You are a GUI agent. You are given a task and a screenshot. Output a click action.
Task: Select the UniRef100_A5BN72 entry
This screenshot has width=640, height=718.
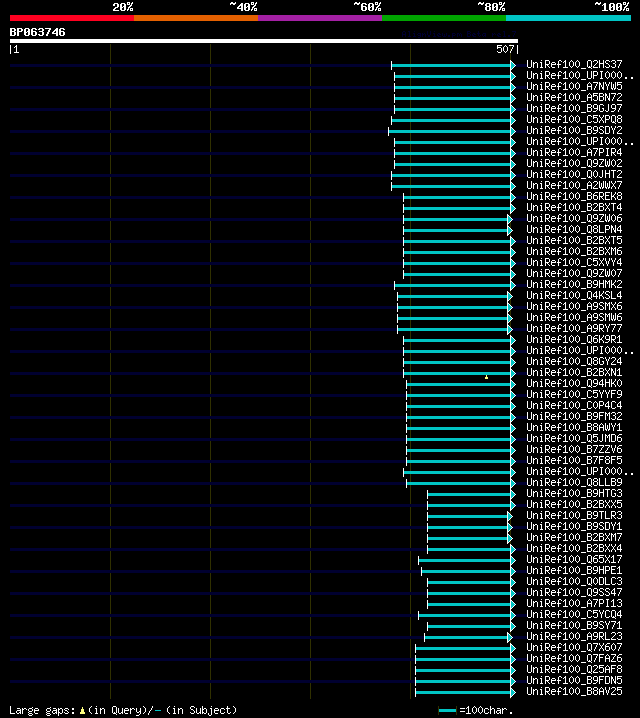point(574,98)
